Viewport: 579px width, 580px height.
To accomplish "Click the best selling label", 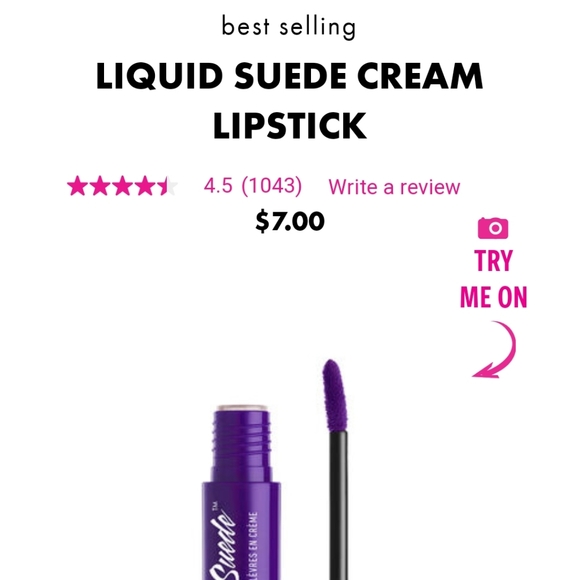I will point(289,27).
